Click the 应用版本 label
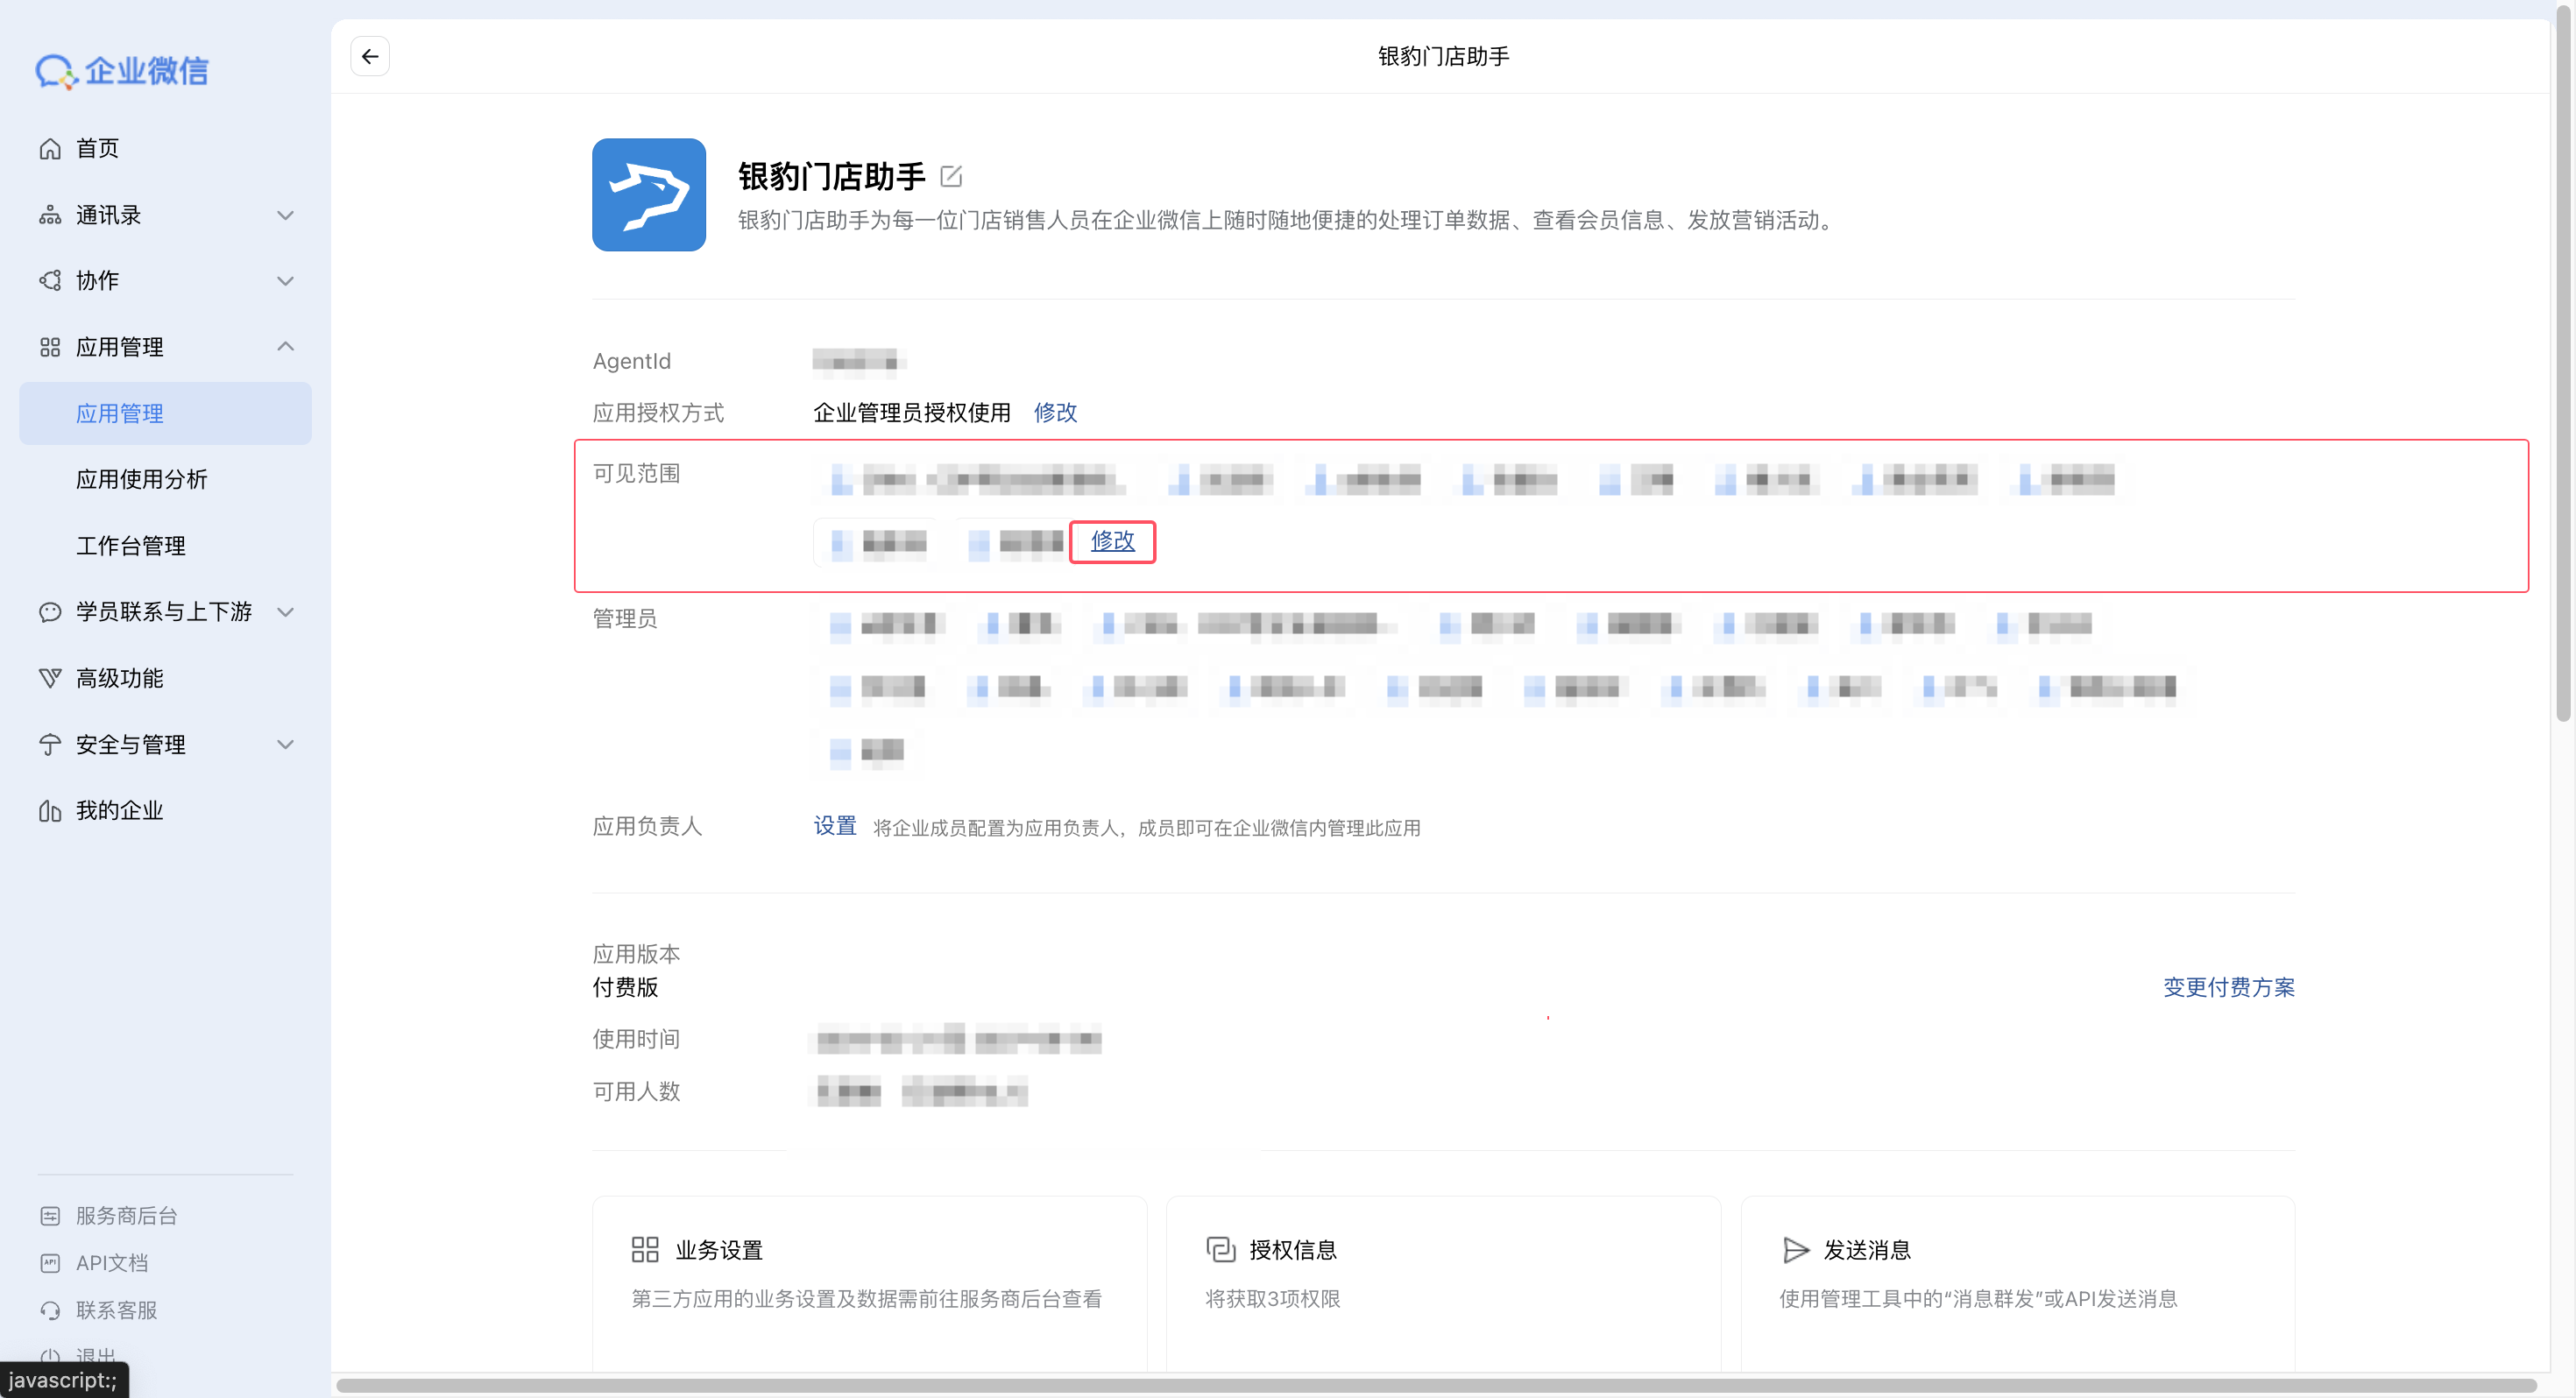The width and height of the screenshot is (2576, 1398). pyautogui.click(x=636, y=954)
